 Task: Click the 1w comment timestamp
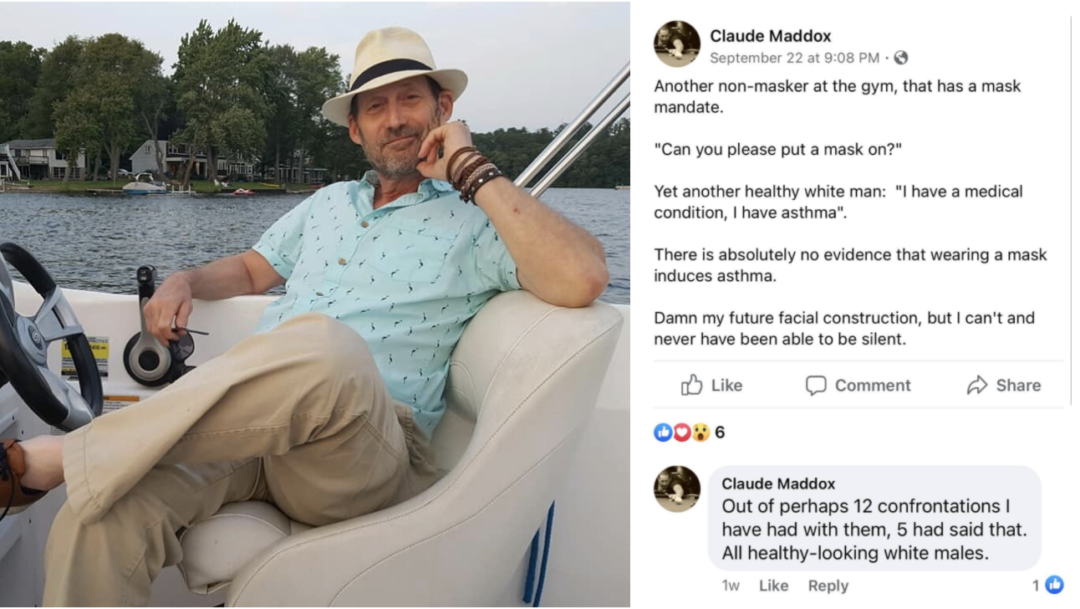(x=731, y=586)
